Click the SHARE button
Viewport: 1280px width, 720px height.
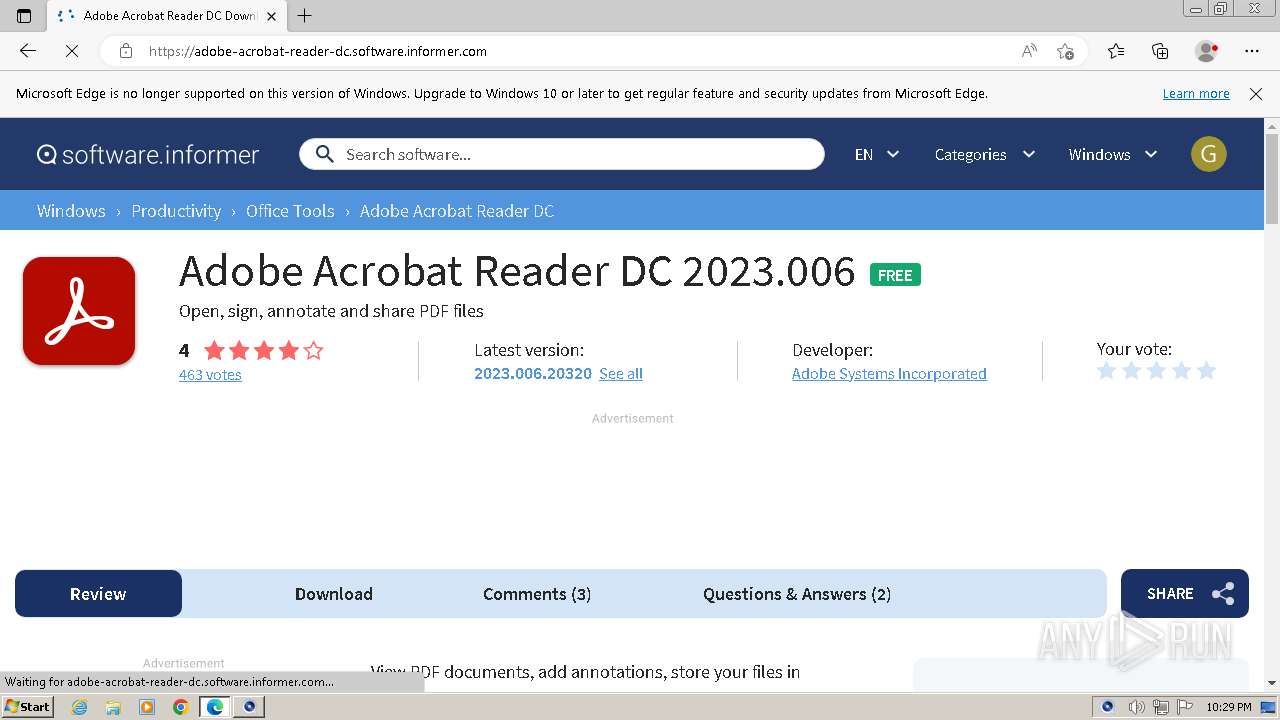click(x=1185, y=594)
